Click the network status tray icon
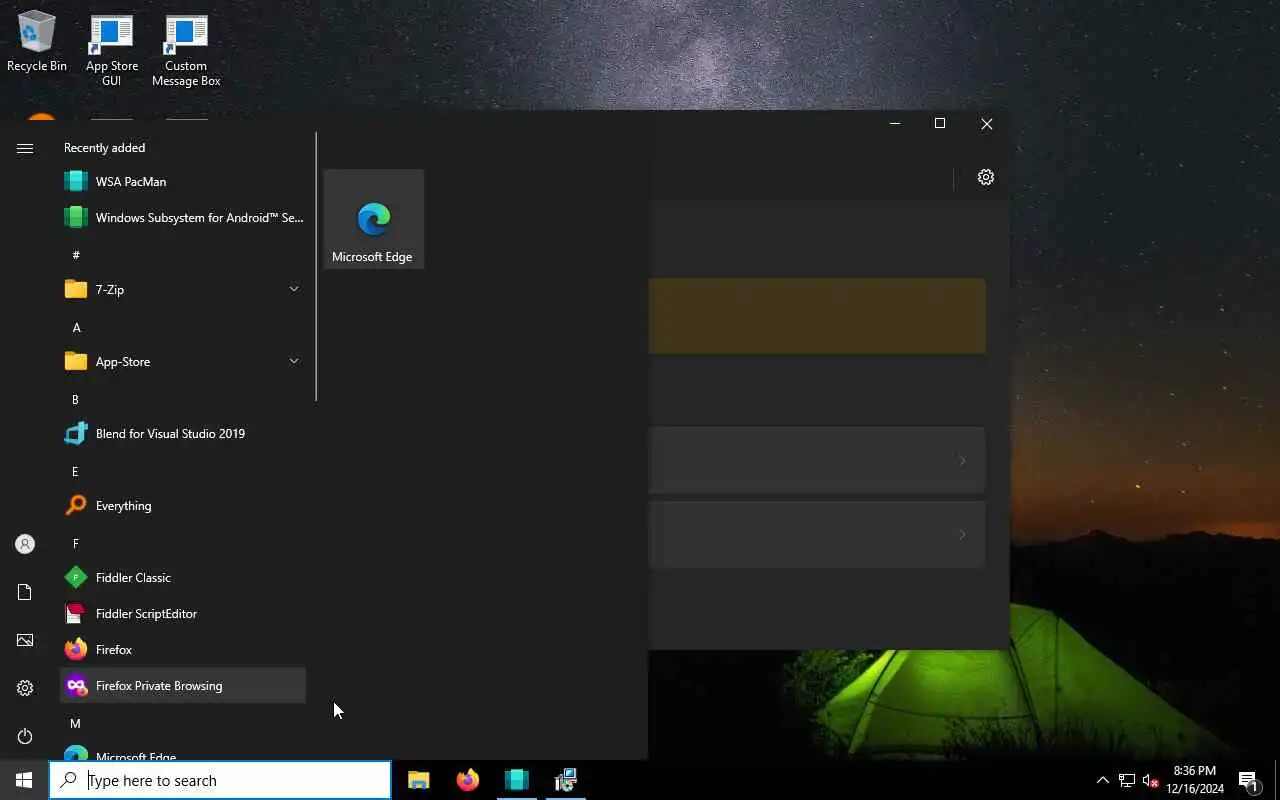Screen dimensions: 1280x800 click(1126, 780)
